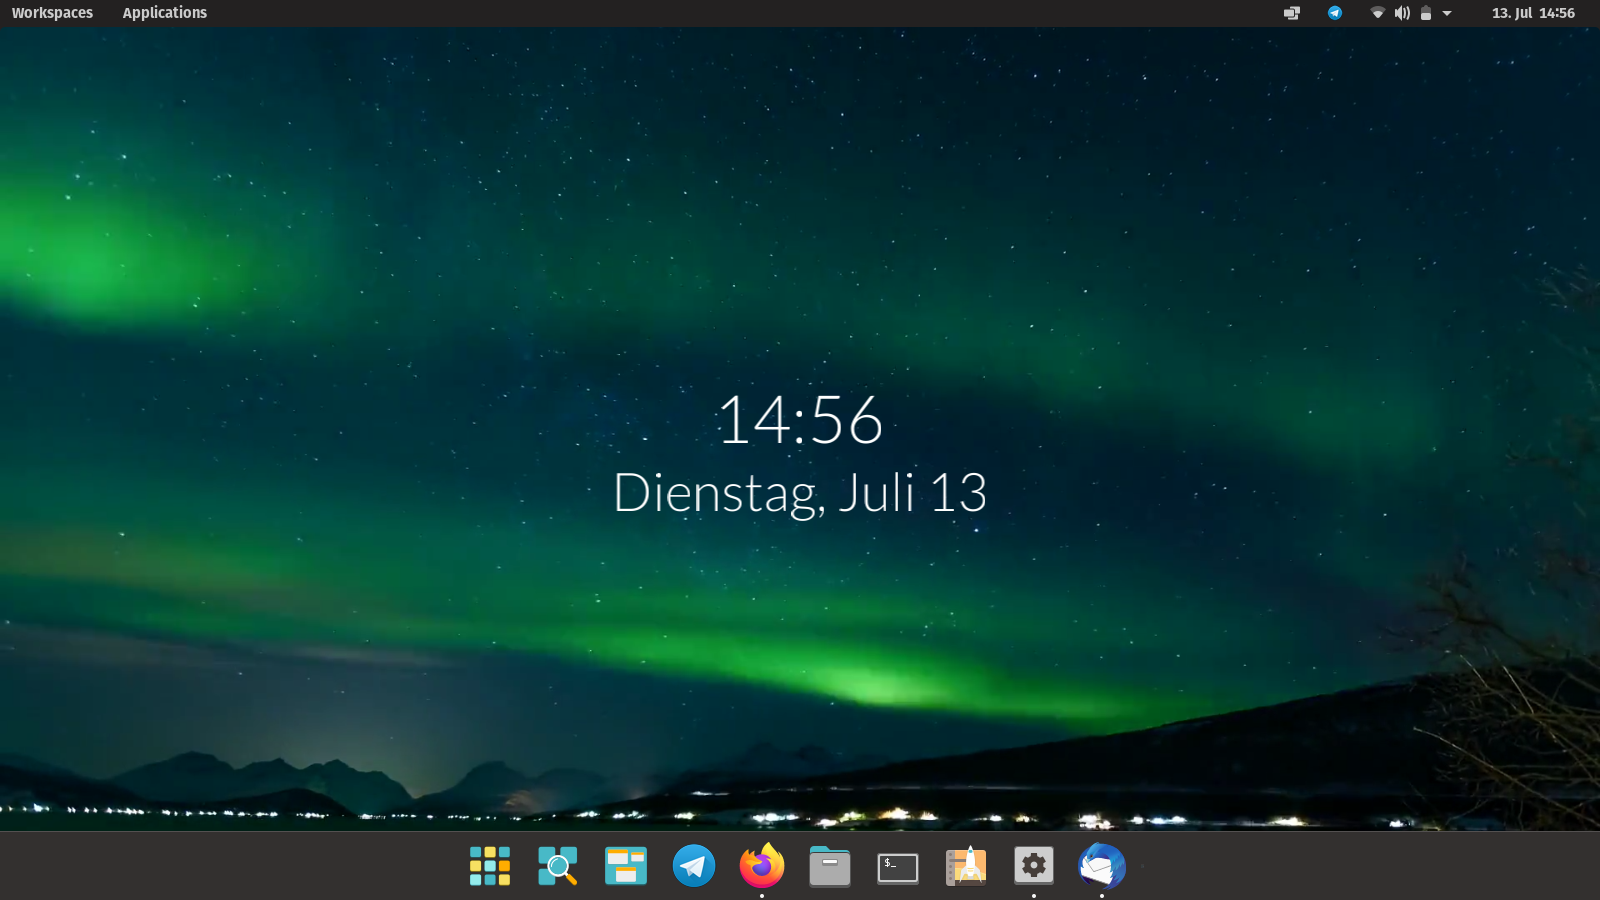Open the file manager from the dock
Viewport: 1600px width, 900px height.
point(829,866)
